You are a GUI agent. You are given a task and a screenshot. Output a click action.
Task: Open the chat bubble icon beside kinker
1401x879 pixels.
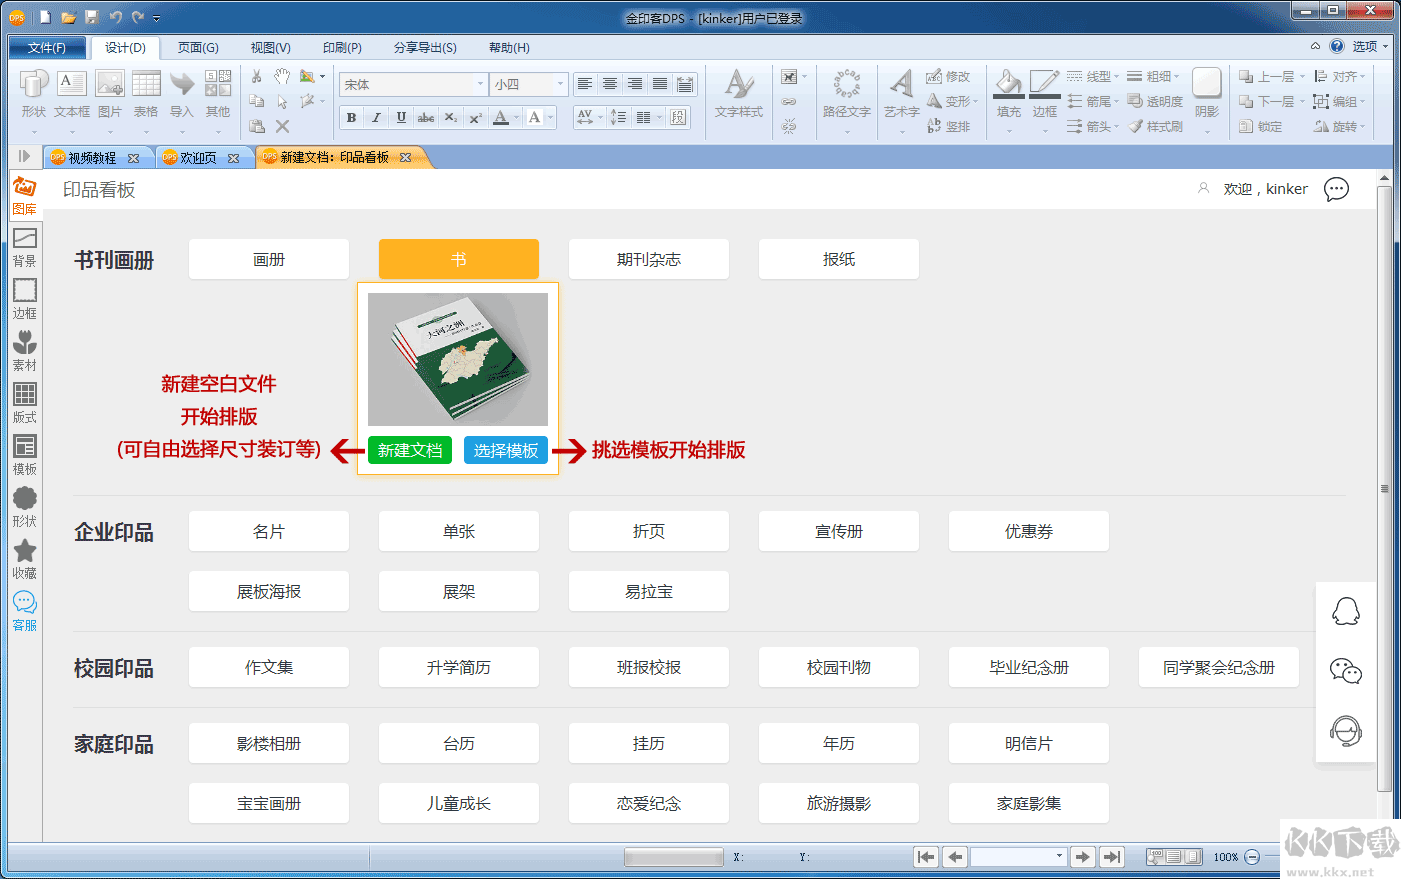[x=1336, y=189]
